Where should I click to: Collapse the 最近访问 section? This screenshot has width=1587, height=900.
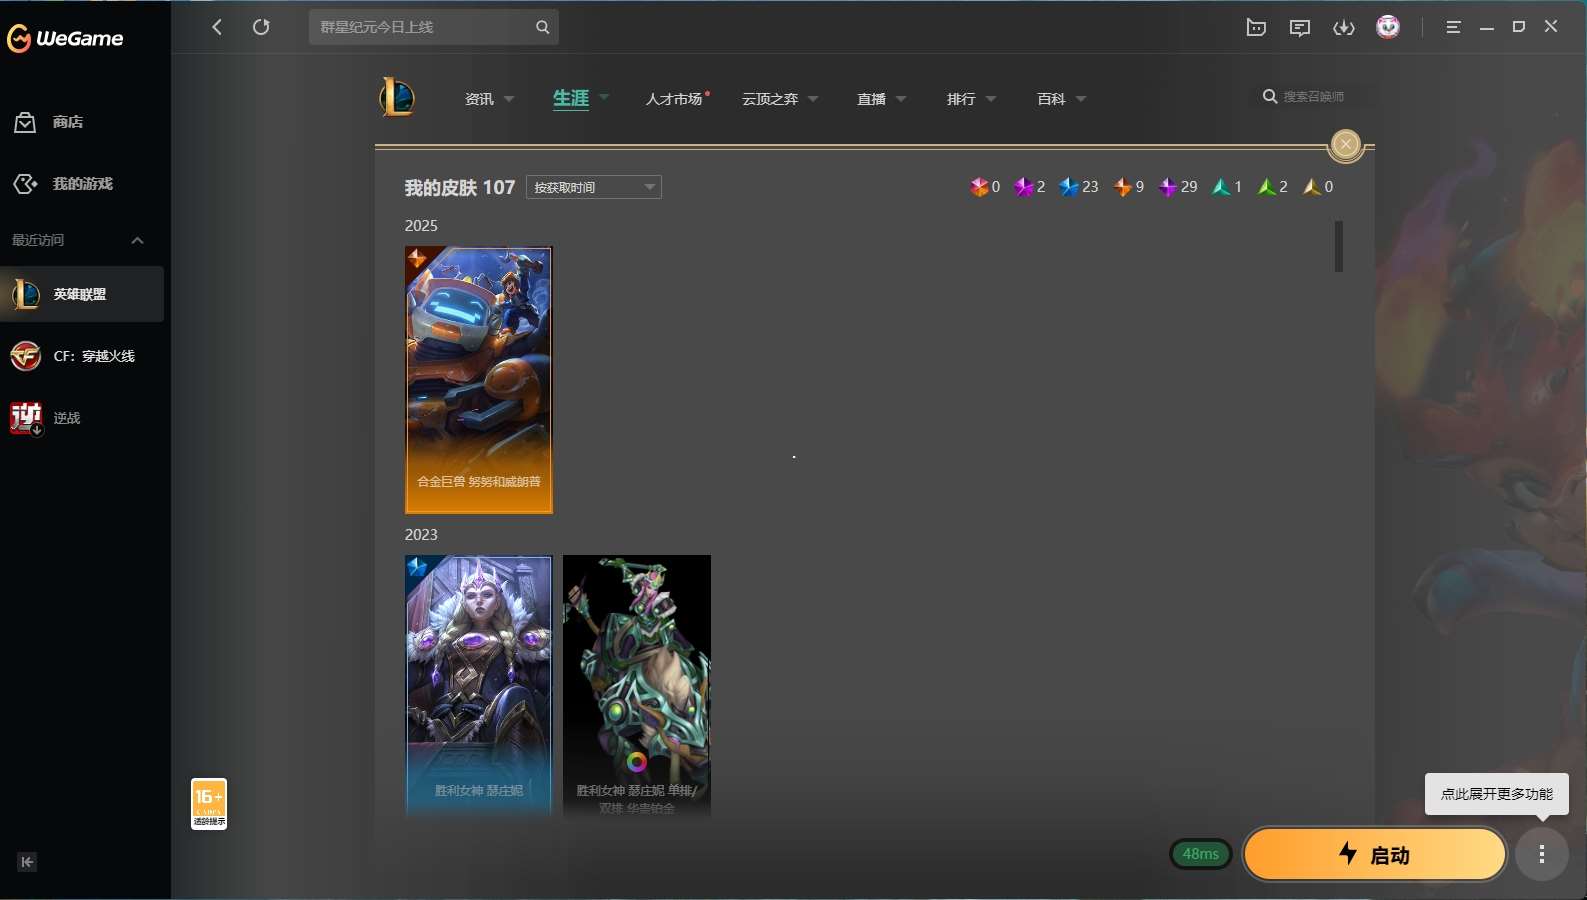click(138, 240)
